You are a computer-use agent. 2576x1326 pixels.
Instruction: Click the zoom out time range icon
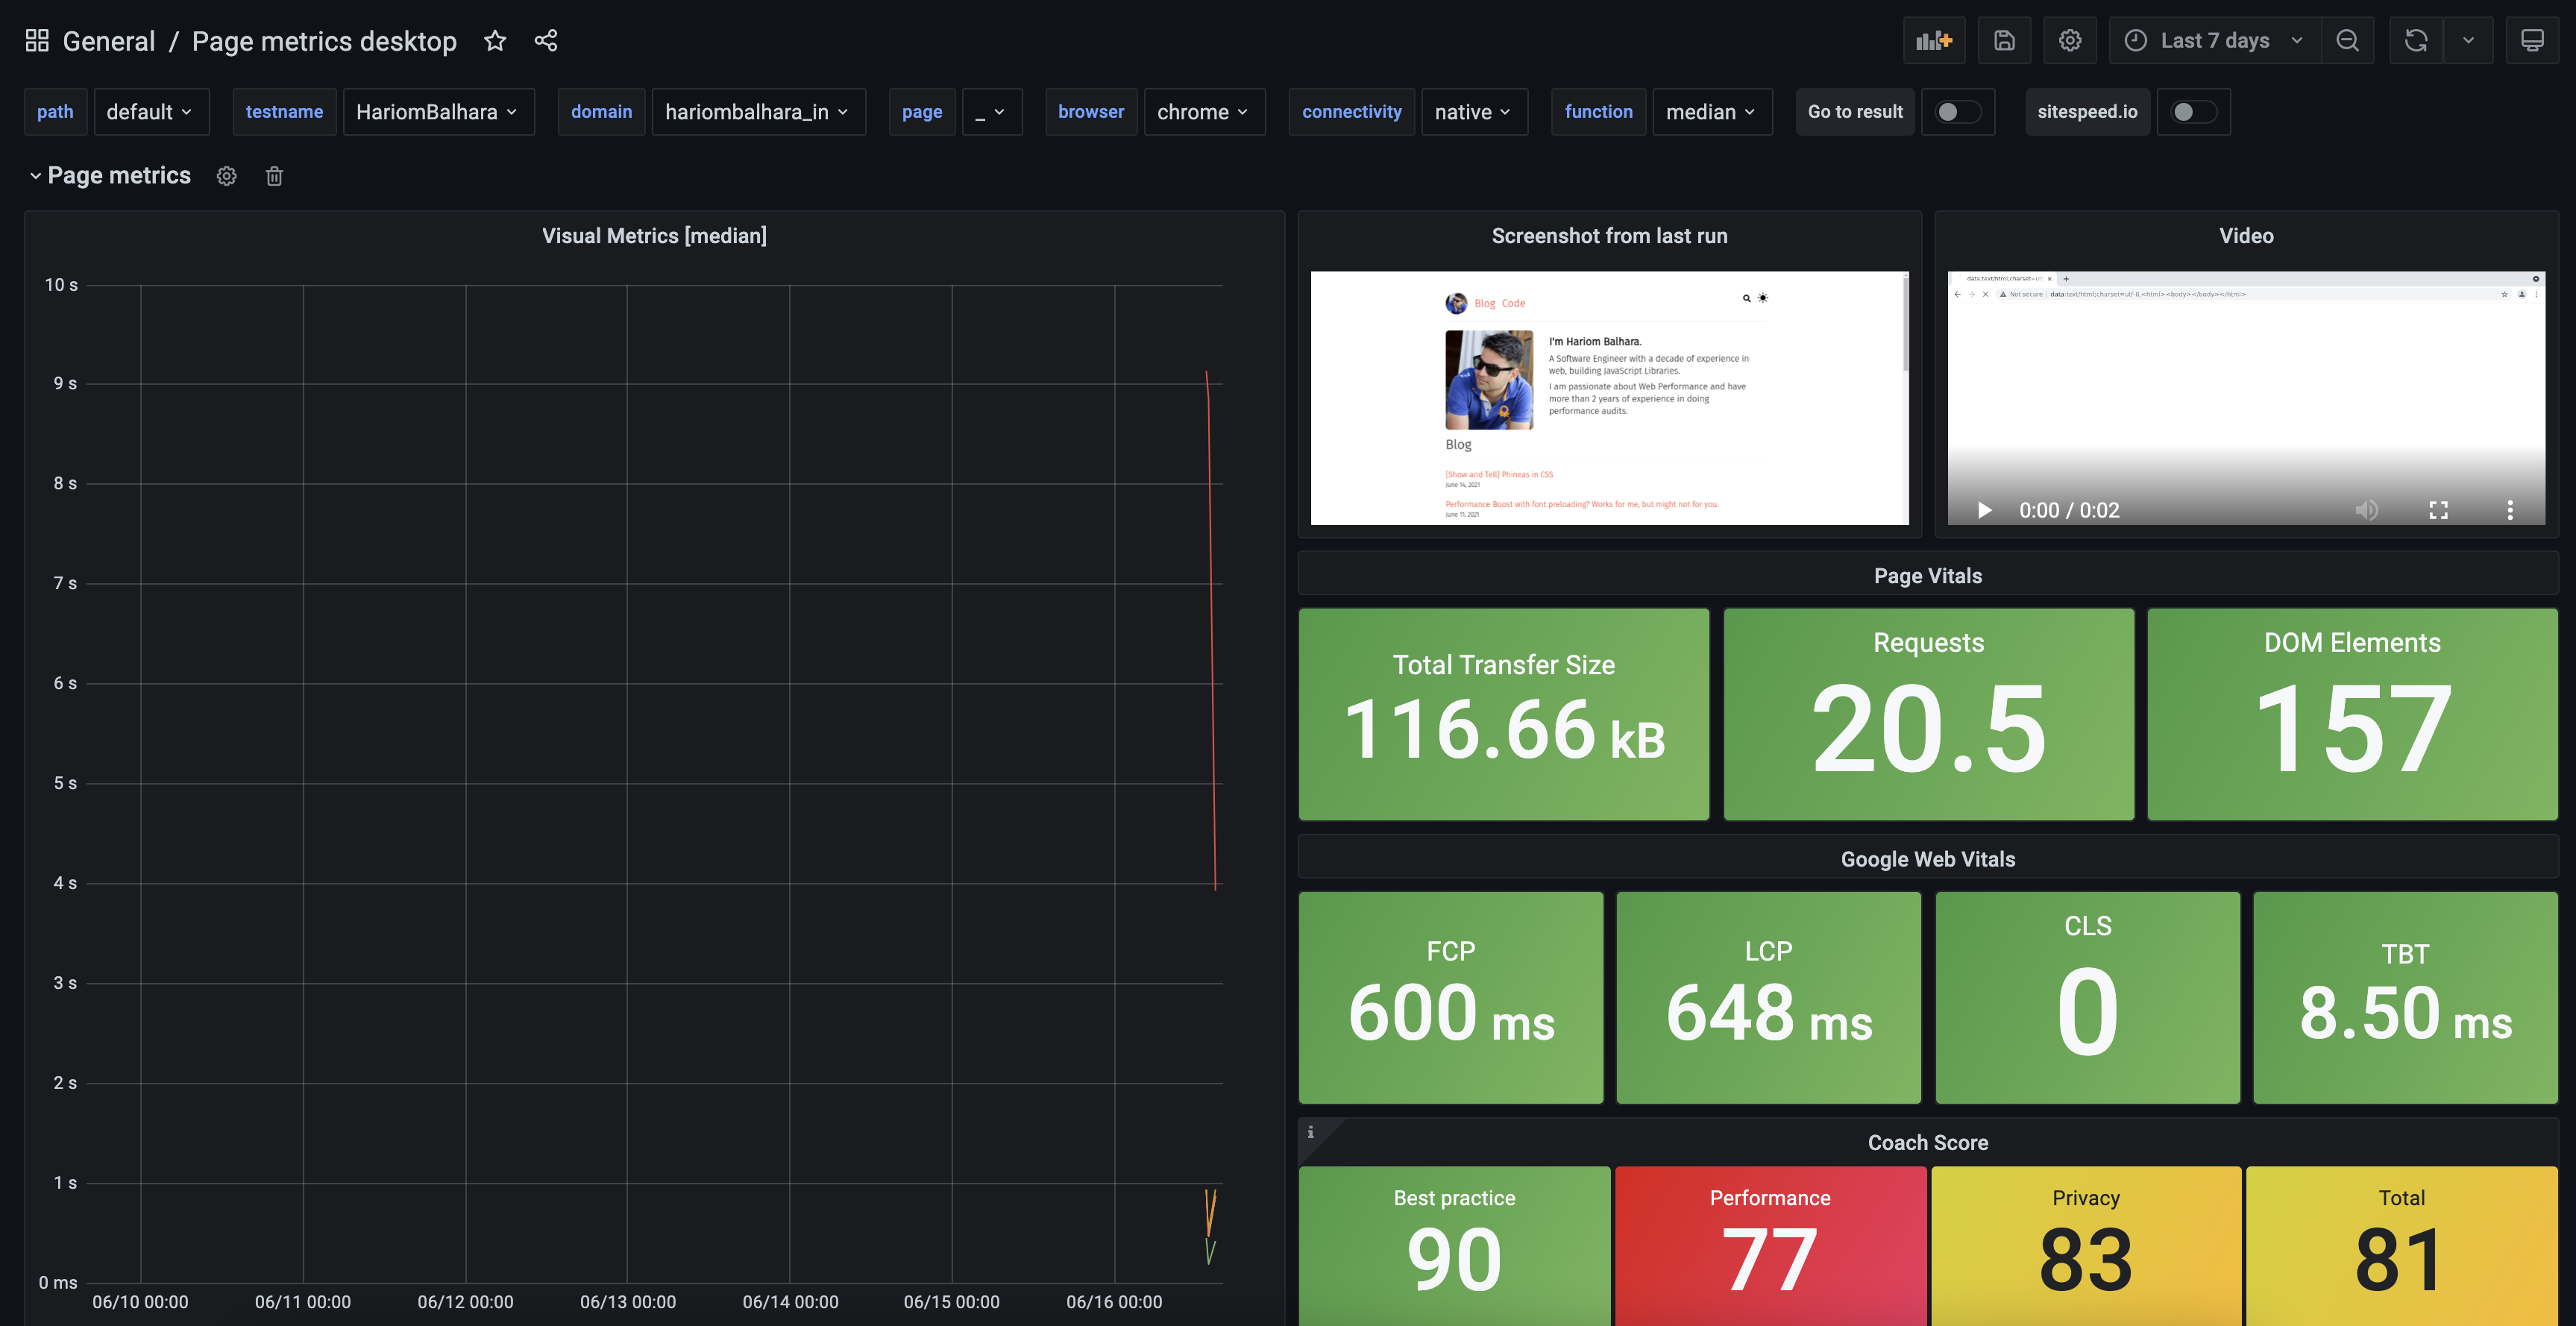tap(2347, 41)
